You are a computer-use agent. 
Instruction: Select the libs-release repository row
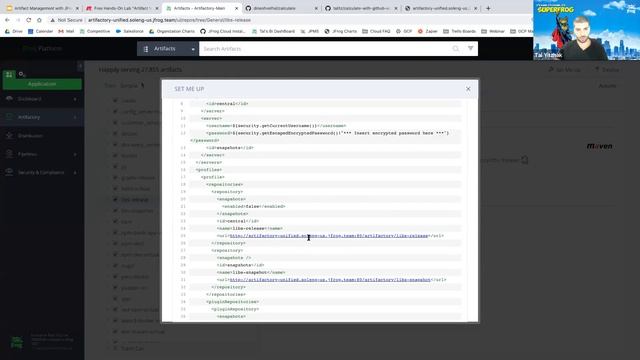[x=134, y=200]
